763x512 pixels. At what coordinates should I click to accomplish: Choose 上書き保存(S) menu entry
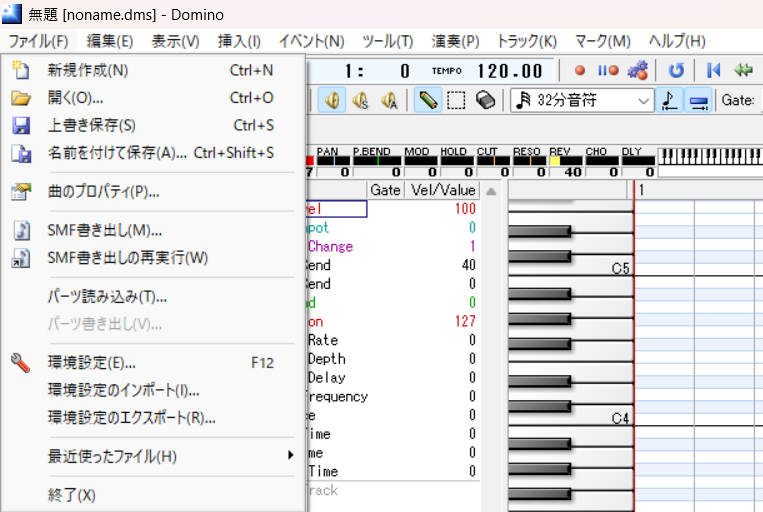[153, 126]
